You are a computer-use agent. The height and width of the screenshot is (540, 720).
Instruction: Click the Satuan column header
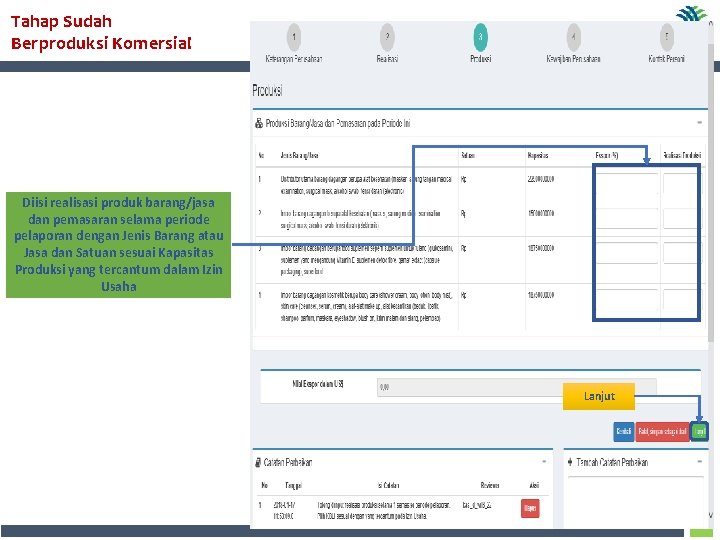(x=467, y=156)
